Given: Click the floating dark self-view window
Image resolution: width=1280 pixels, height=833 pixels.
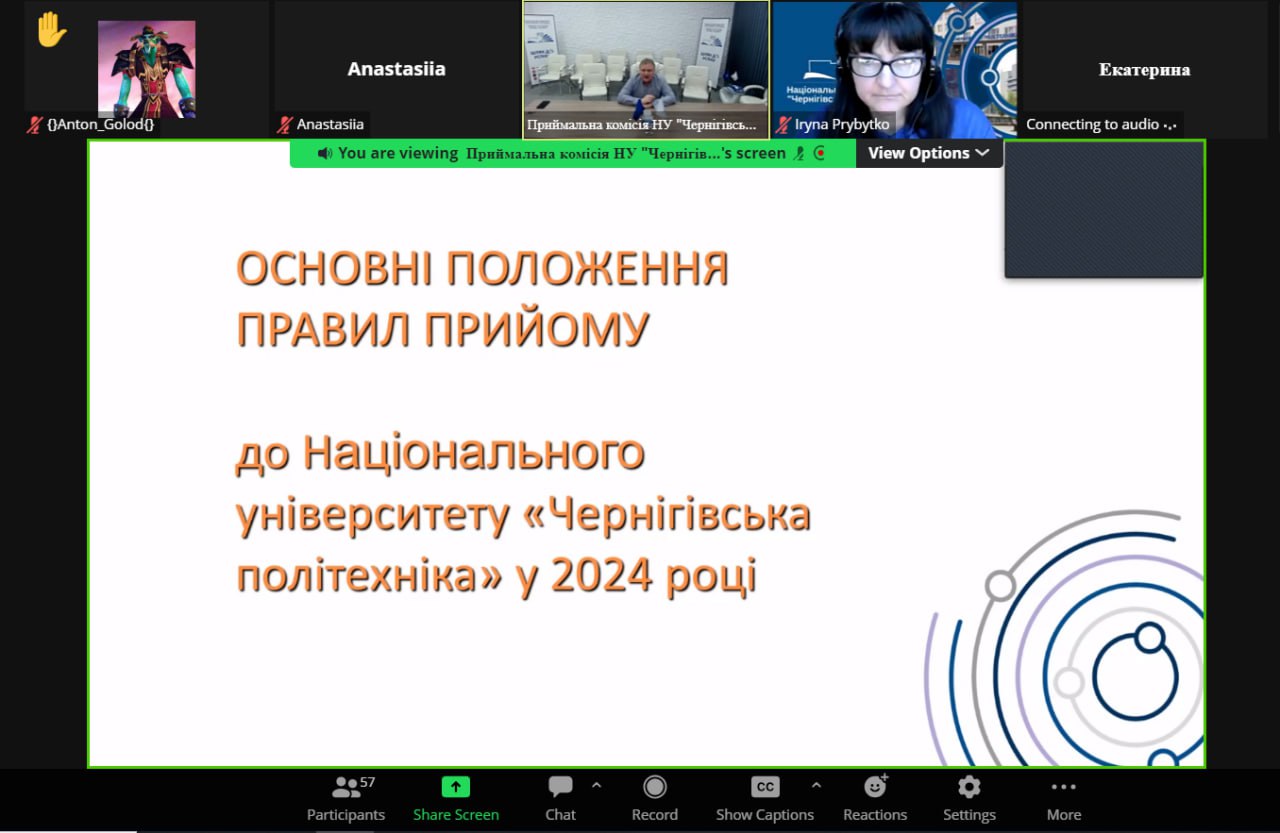Looking at the screenshot, I should 1104,210.
